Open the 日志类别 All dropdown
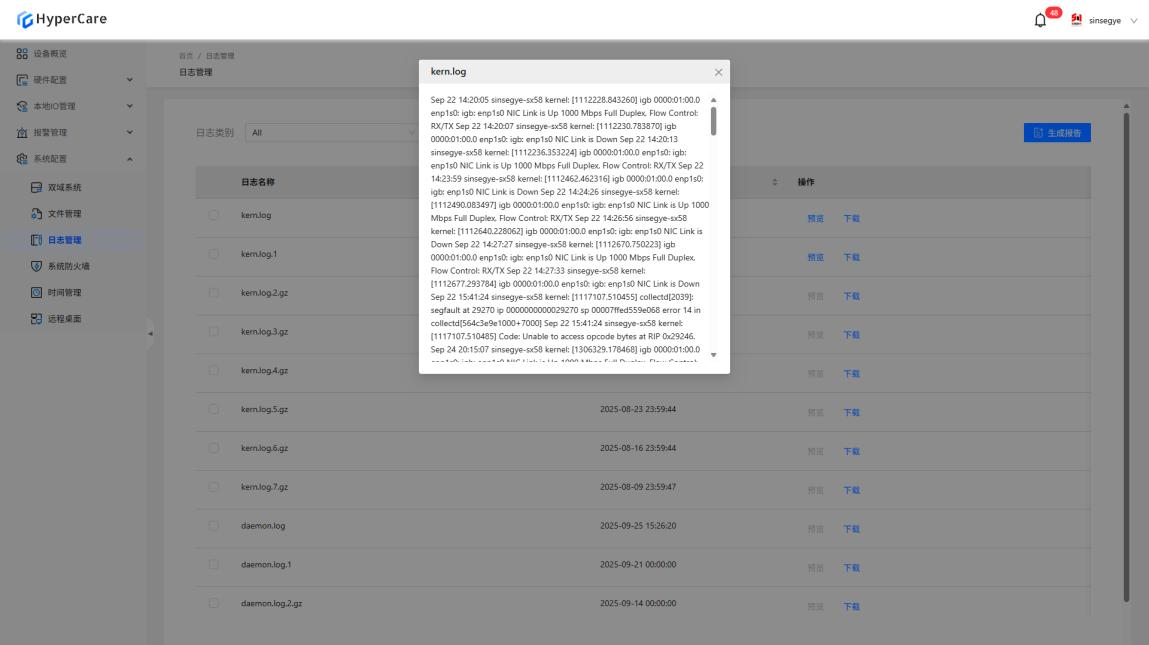 331,133
